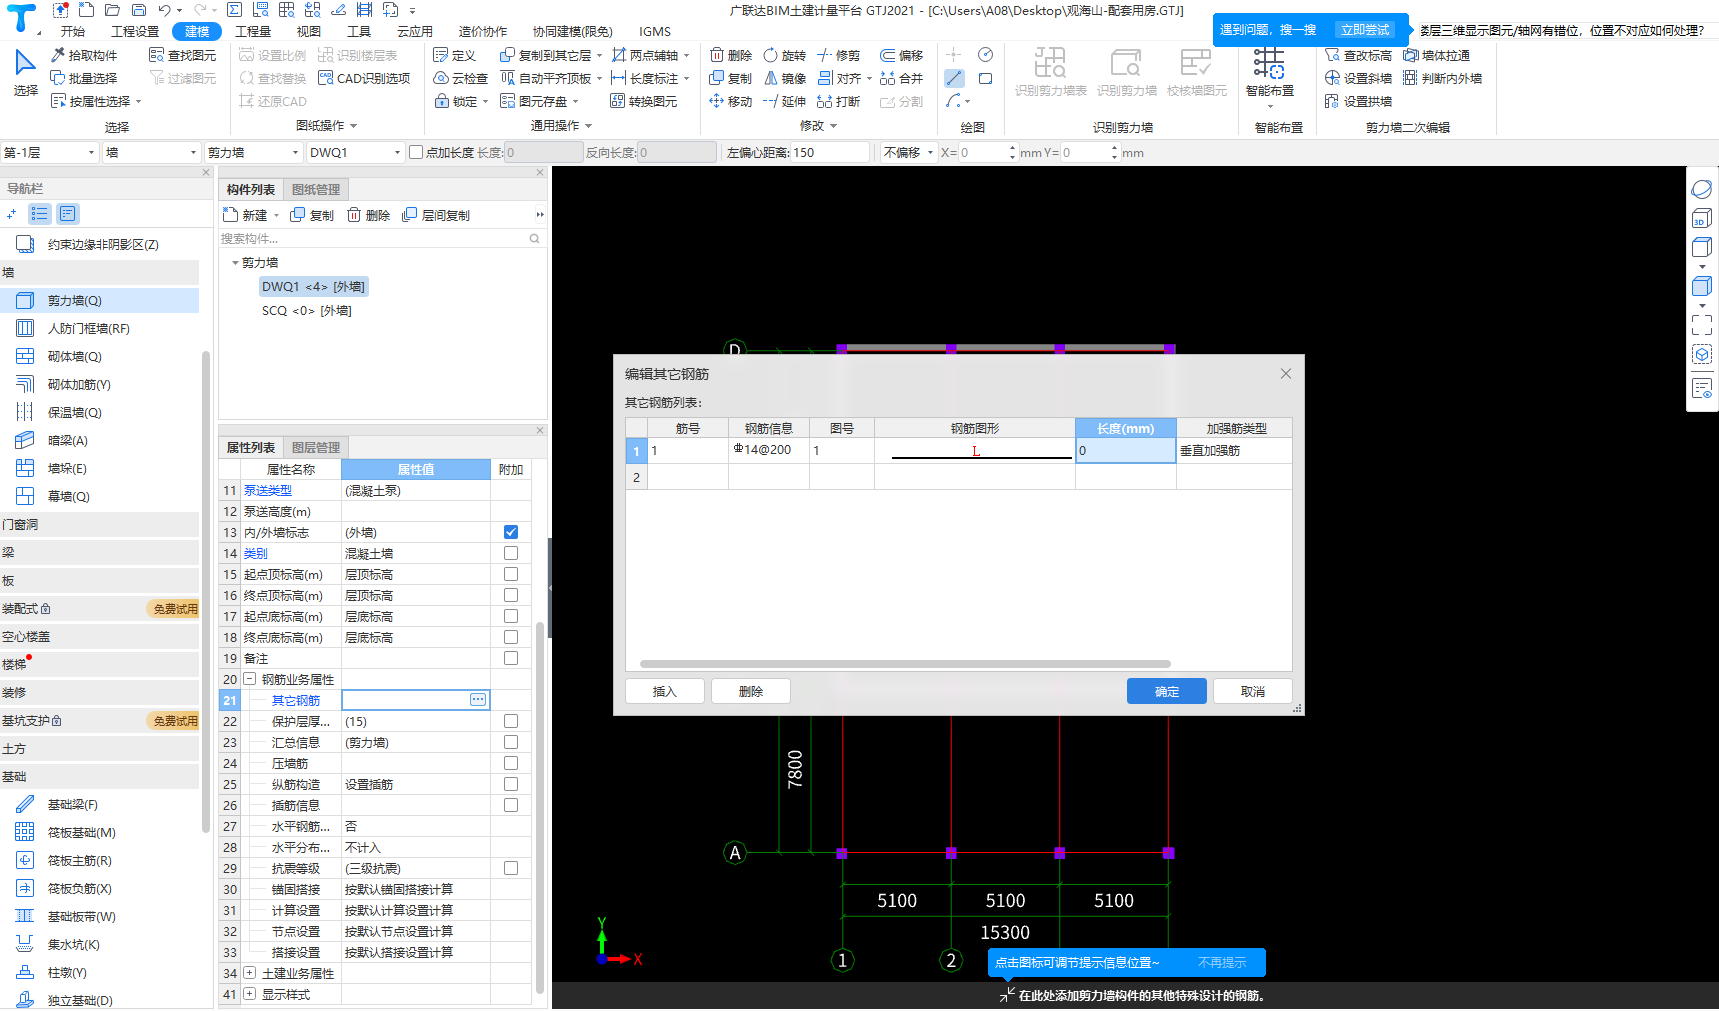Screen dimensions: 1719x1011
Task: Click 不再提示 link in blue tip
Action: coord(1222,962)
